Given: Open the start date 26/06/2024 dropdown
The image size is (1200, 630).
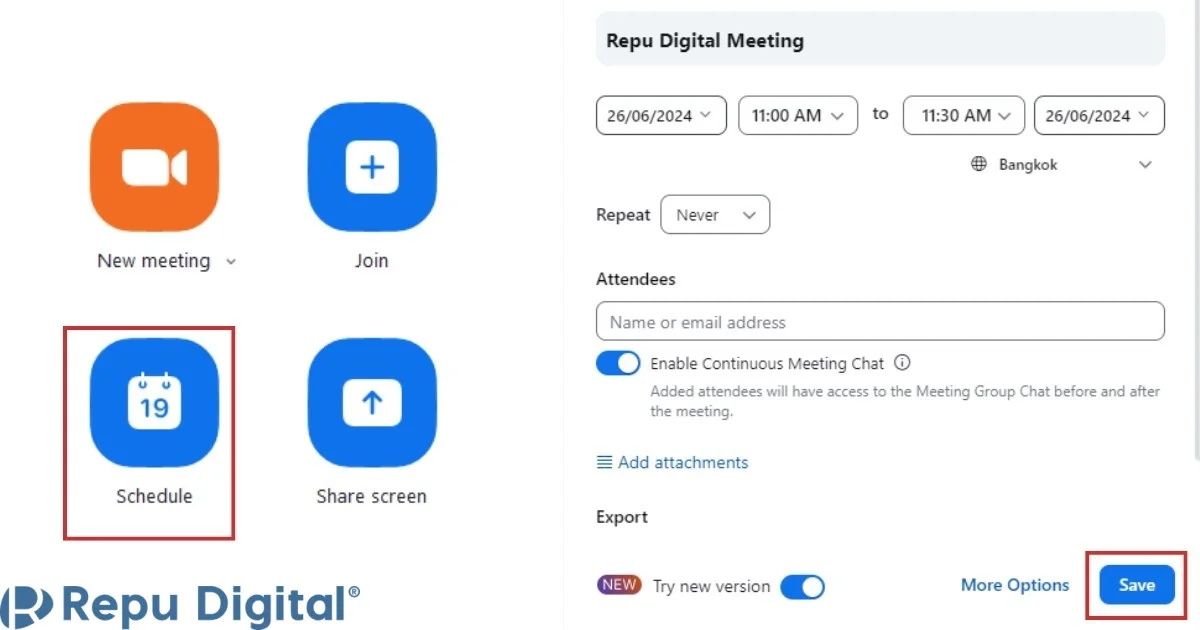Looking at the screenshot, I should (x=661, y=115).
